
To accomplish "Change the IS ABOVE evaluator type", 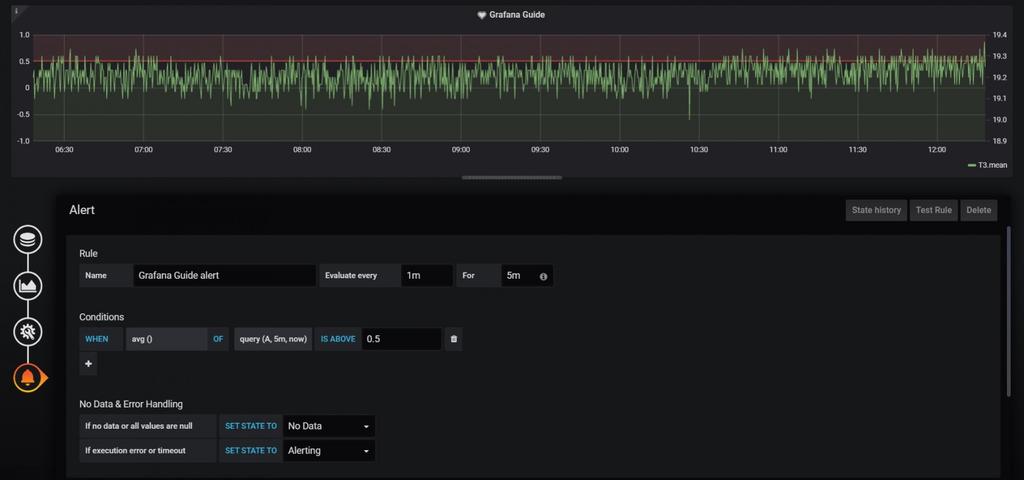I will tap(338, 340).
